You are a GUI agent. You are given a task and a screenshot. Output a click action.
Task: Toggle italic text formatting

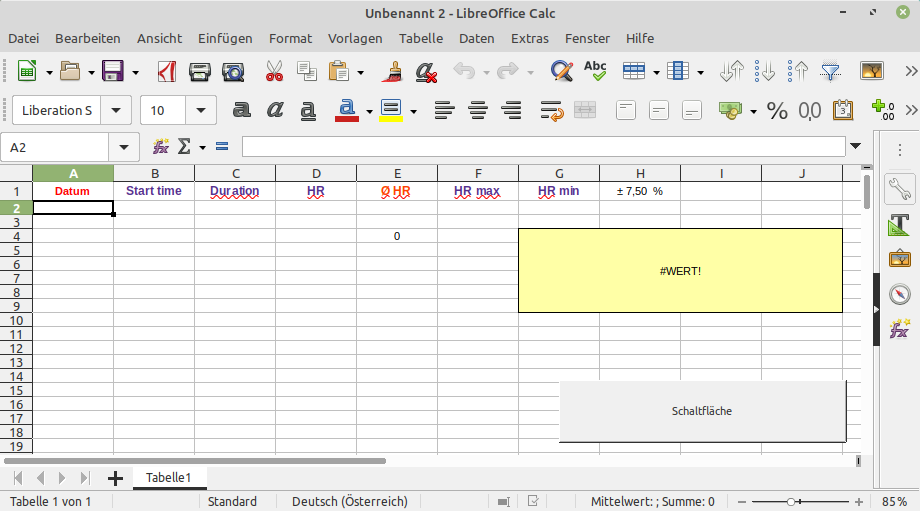[275, 110]
